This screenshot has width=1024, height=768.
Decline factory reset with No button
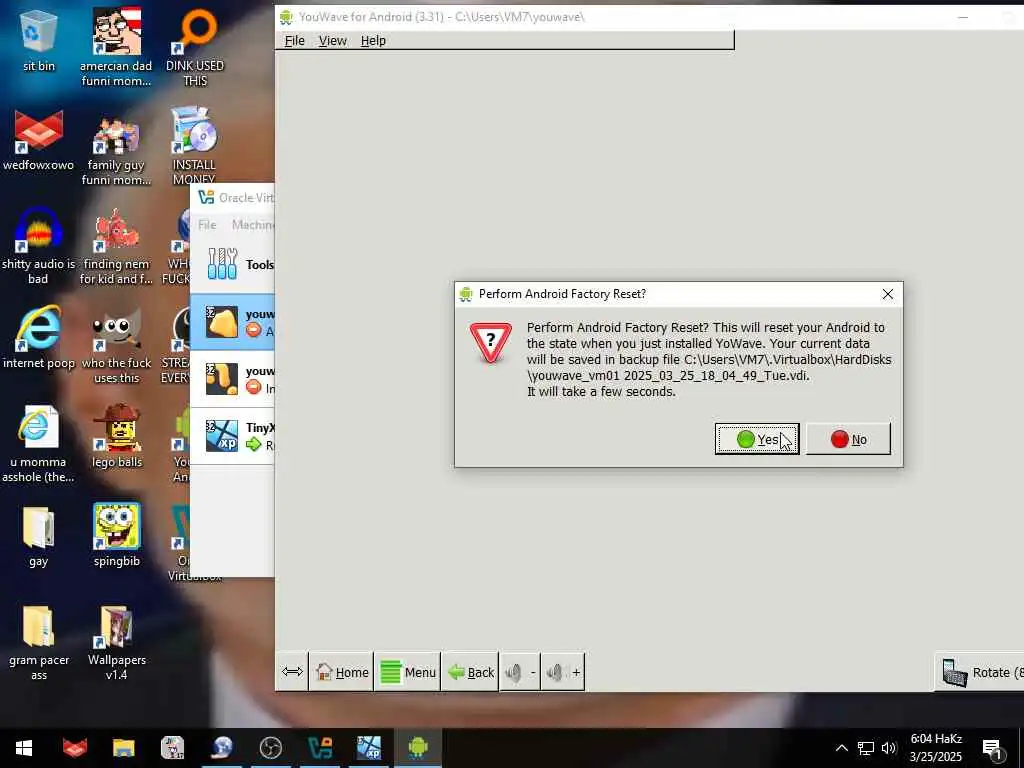tap(848, 439)
